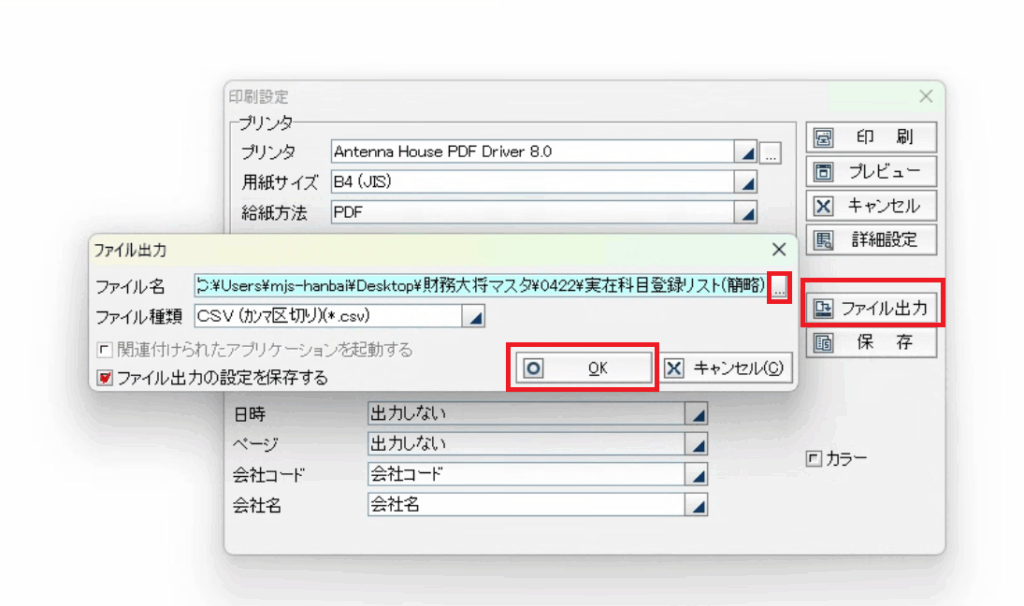Uncheck ファイル出力の設定を保存する checkbox
Screen dimensions: 1024x606
click(x=103, y=378)
